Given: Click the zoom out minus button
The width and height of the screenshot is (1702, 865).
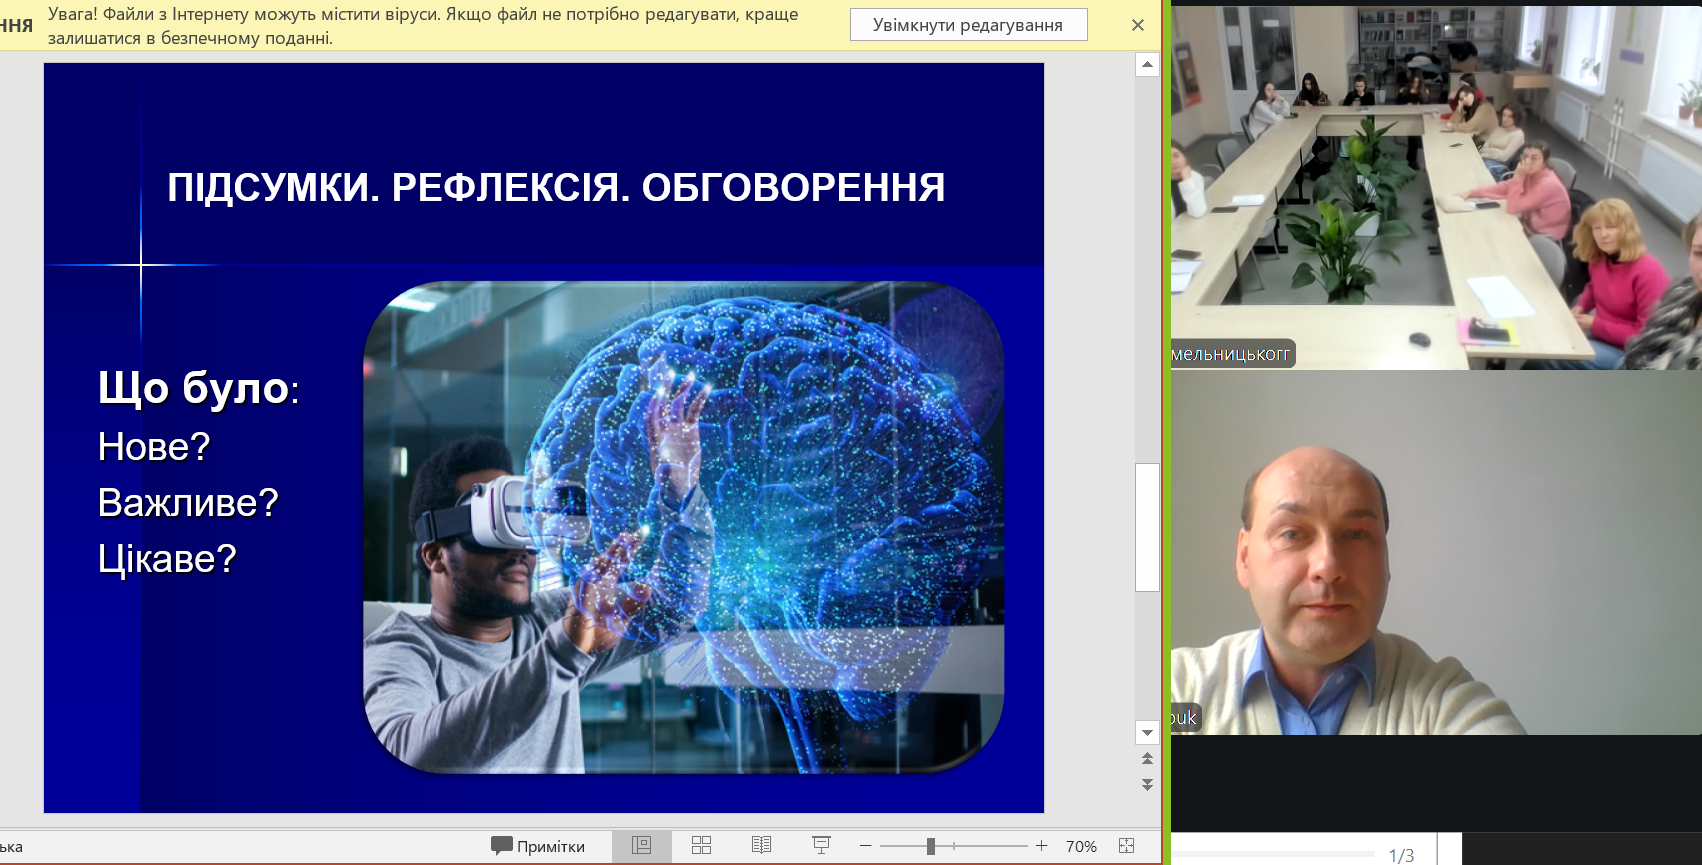Looking at the screenshot, I should (x=866, y=846).
